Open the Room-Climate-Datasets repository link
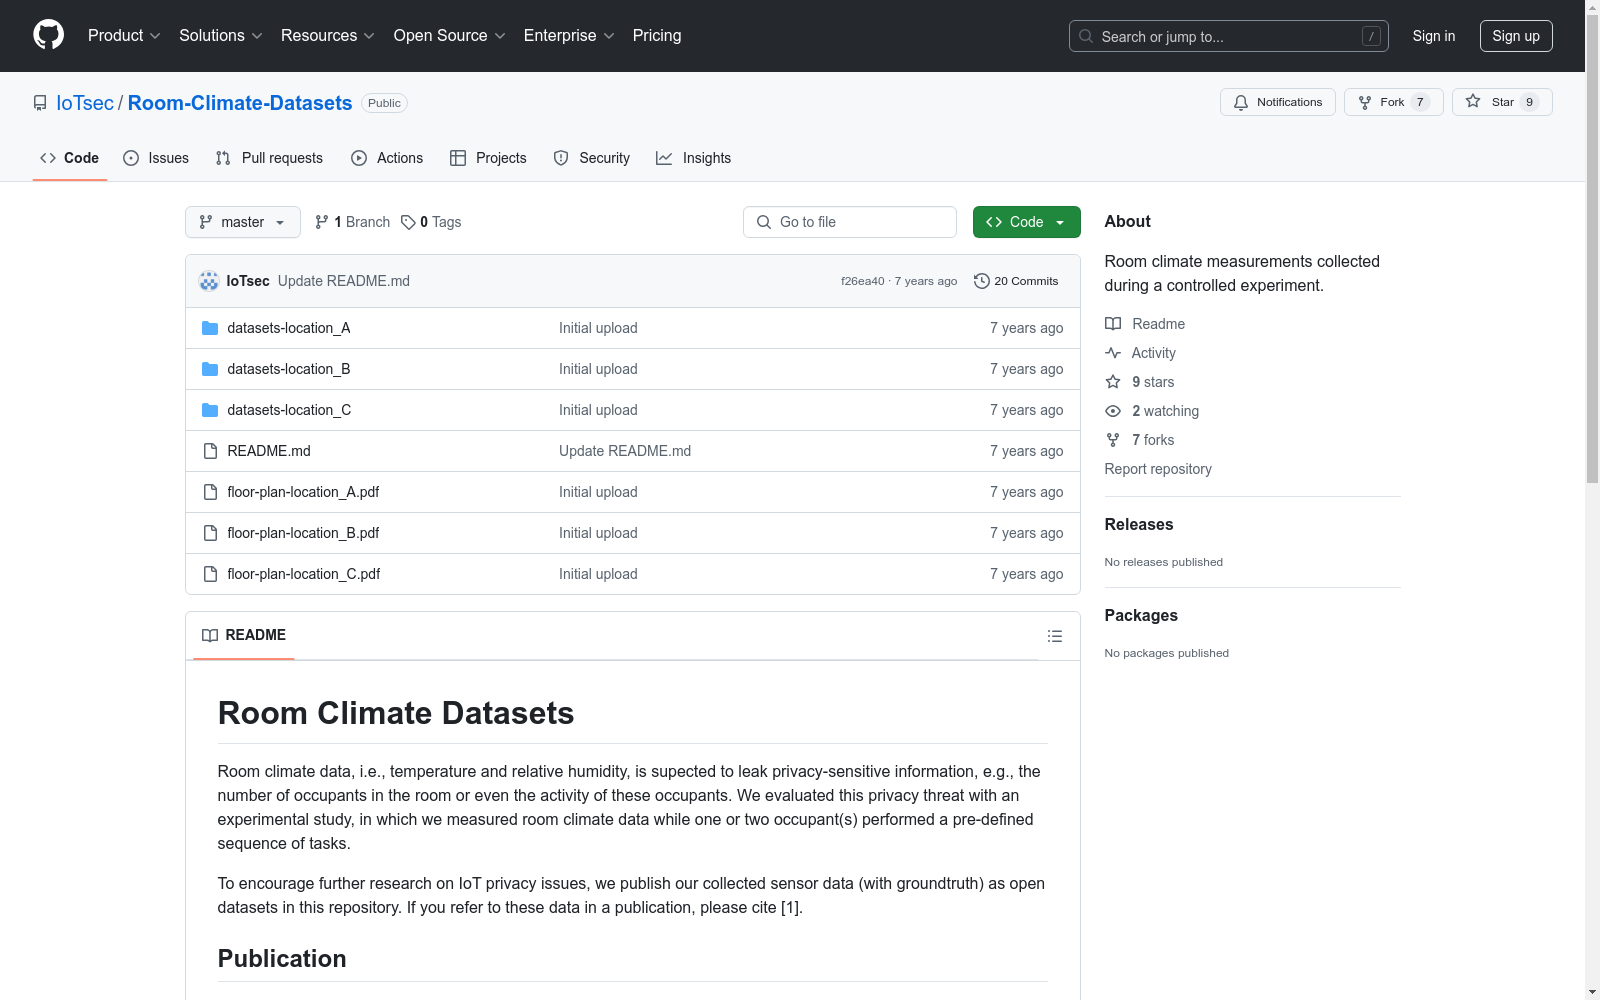This screenshot has height=1000, width=1600. [240, 103]
